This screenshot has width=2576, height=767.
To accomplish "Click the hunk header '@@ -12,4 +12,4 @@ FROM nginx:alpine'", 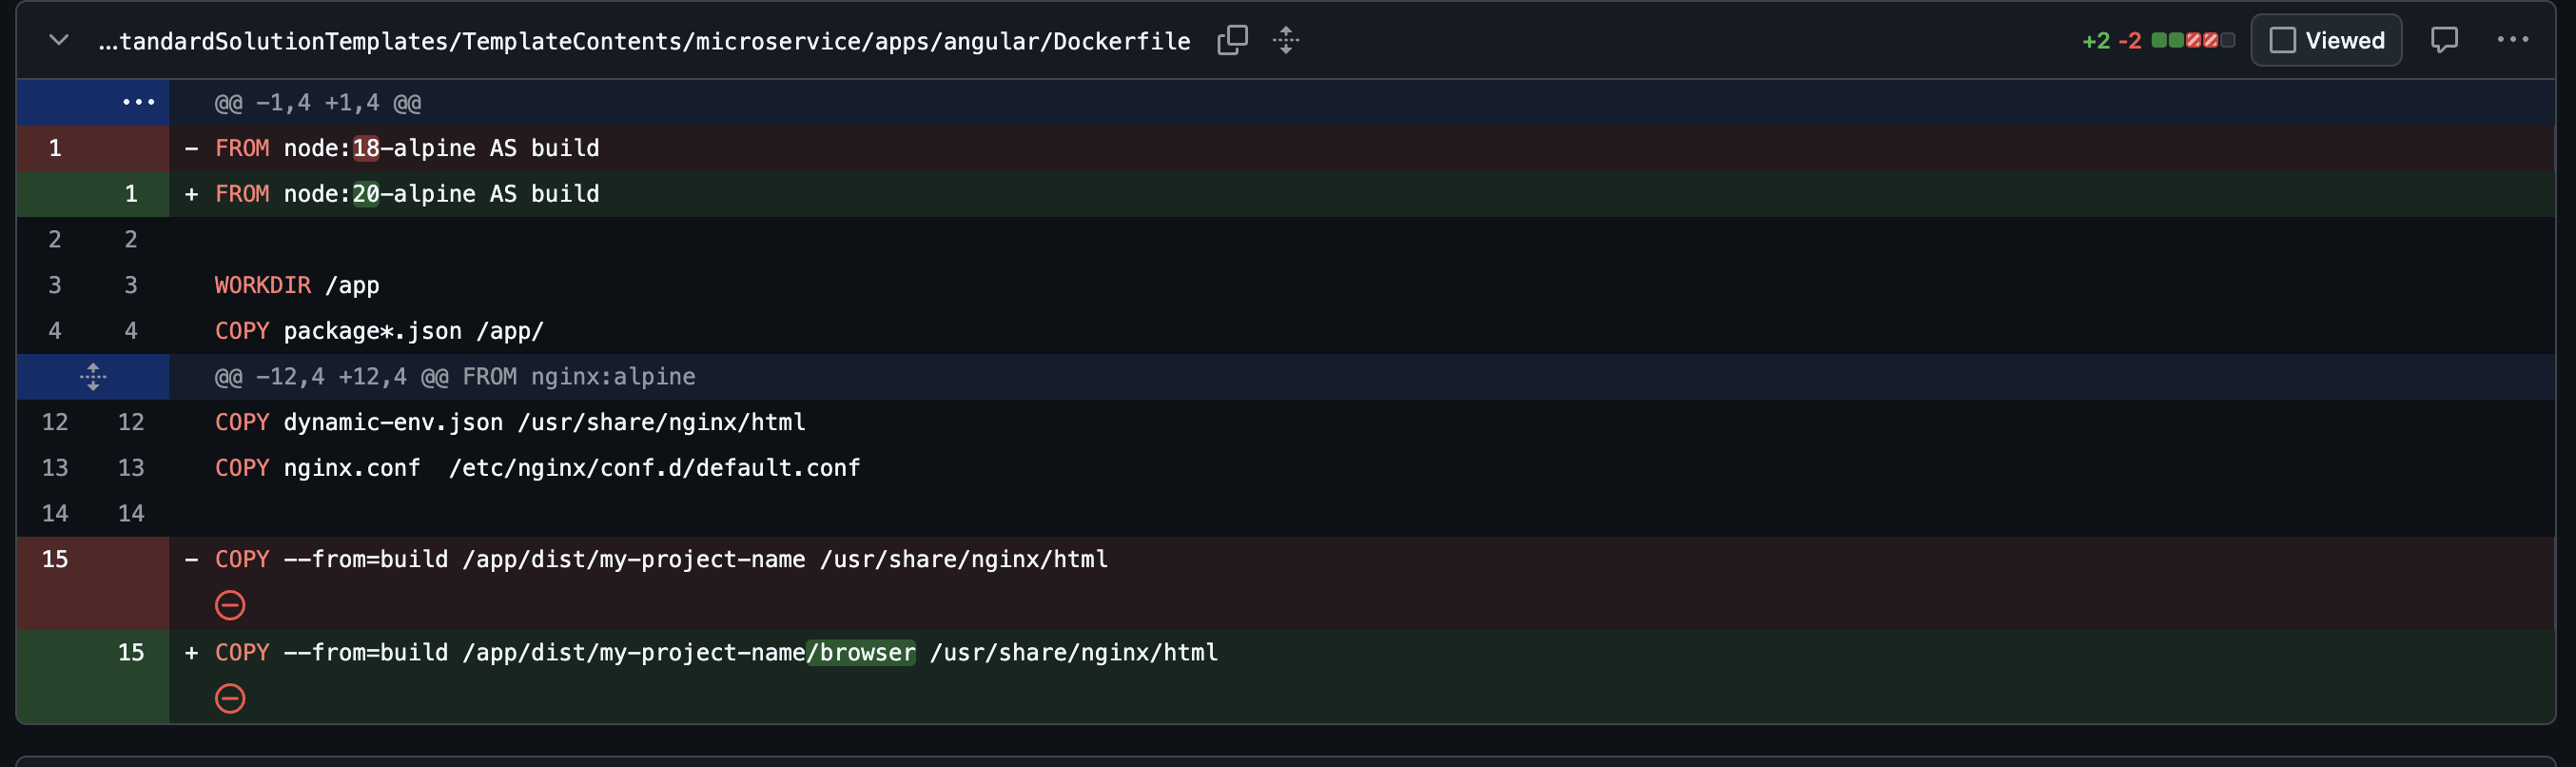I will coord(455,377).
